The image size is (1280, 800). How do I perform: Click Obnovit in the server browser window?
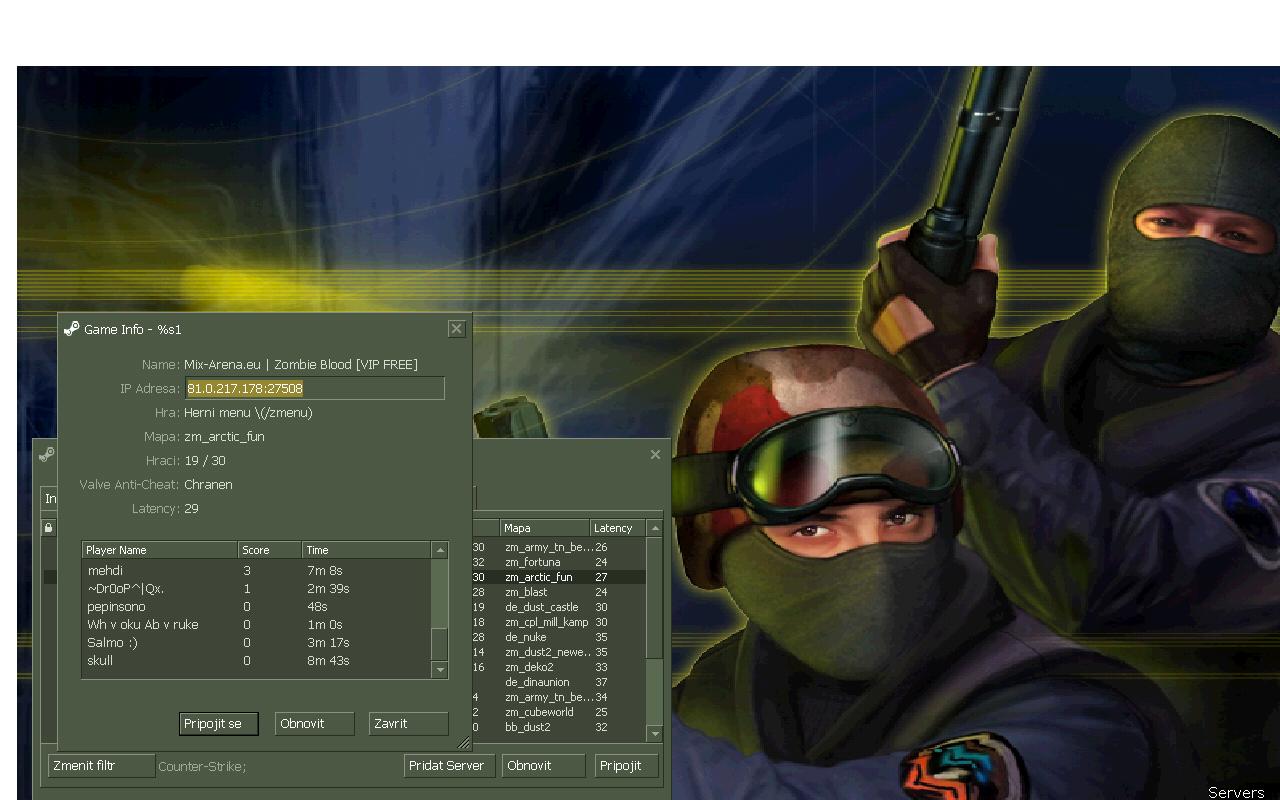pyautogui.click(x=543, y=766)
